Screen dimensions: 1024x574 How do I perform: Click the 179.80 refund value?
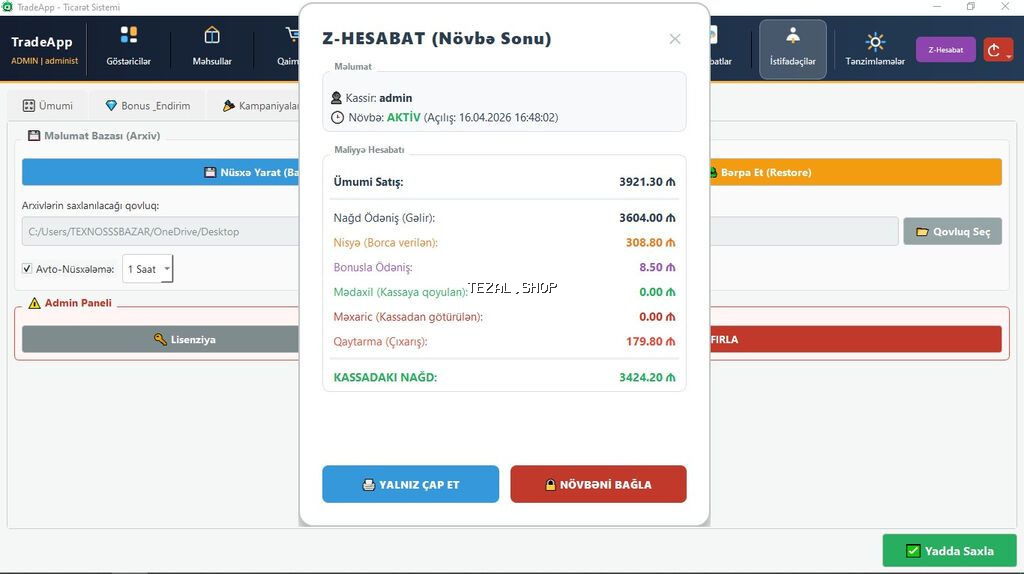click(650, 342)
